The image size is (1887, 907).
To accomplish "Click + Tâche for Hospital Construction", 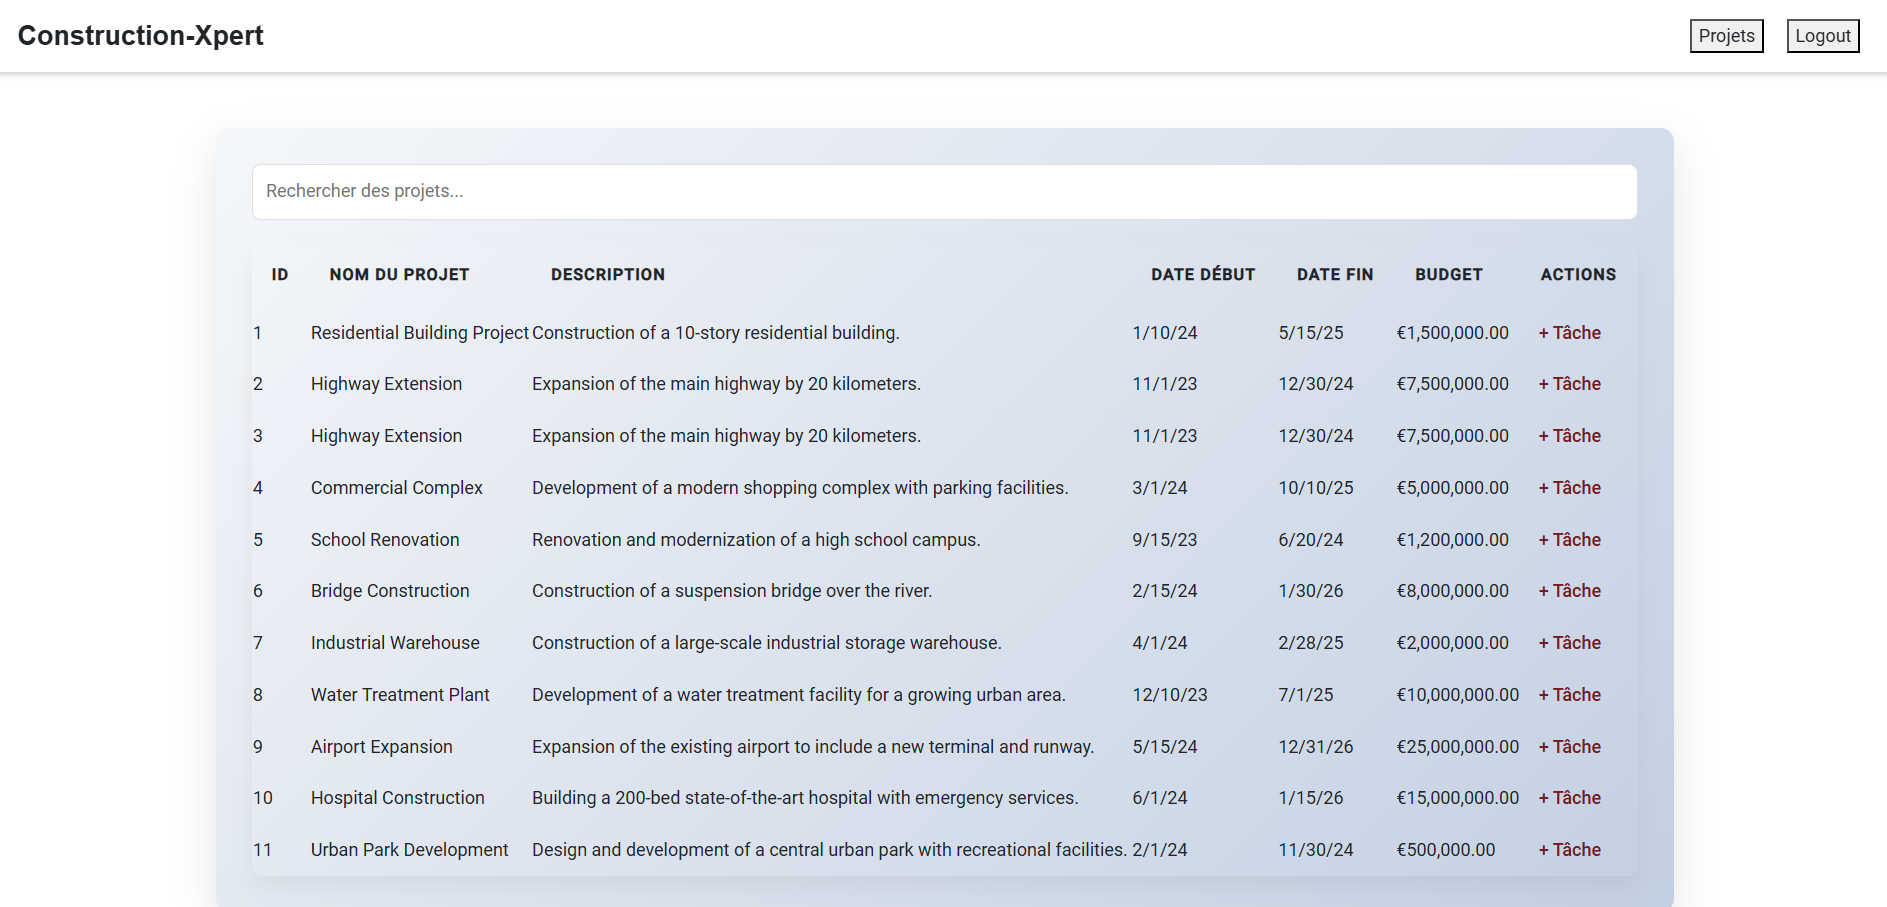I will pyautogui.click(x=1569, y=798).
